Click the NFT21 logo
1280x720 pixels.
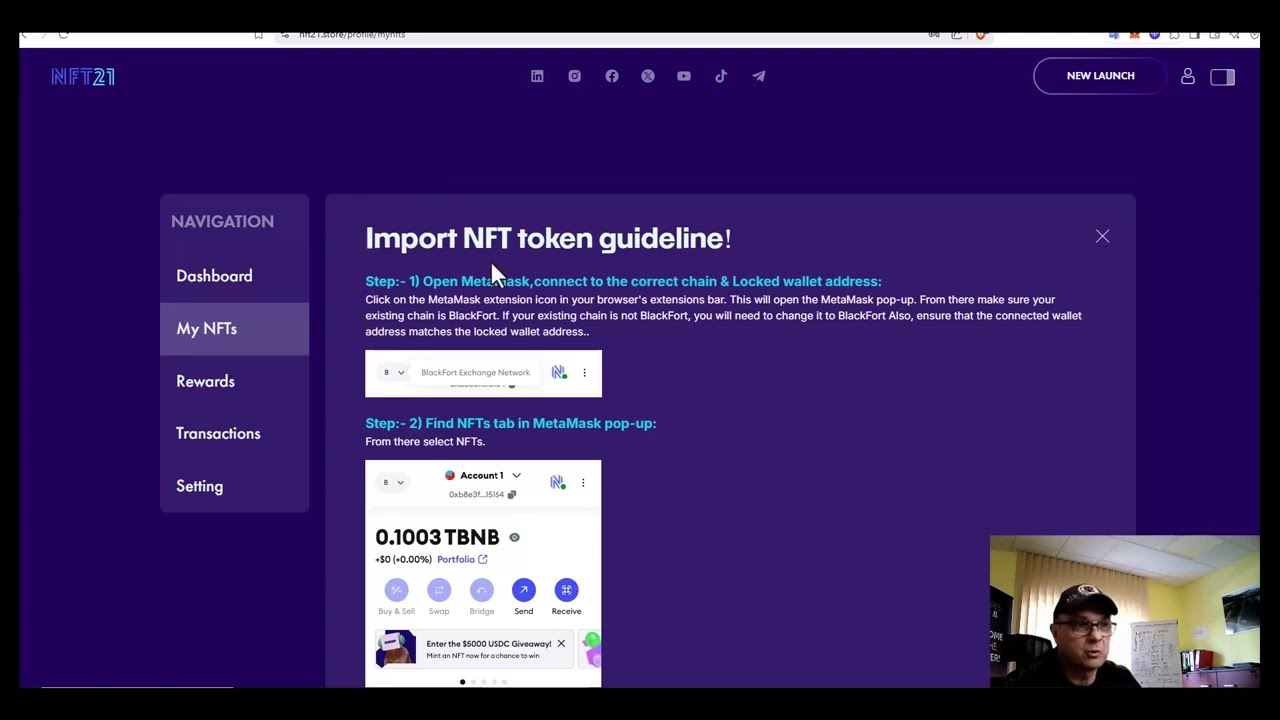83,77
